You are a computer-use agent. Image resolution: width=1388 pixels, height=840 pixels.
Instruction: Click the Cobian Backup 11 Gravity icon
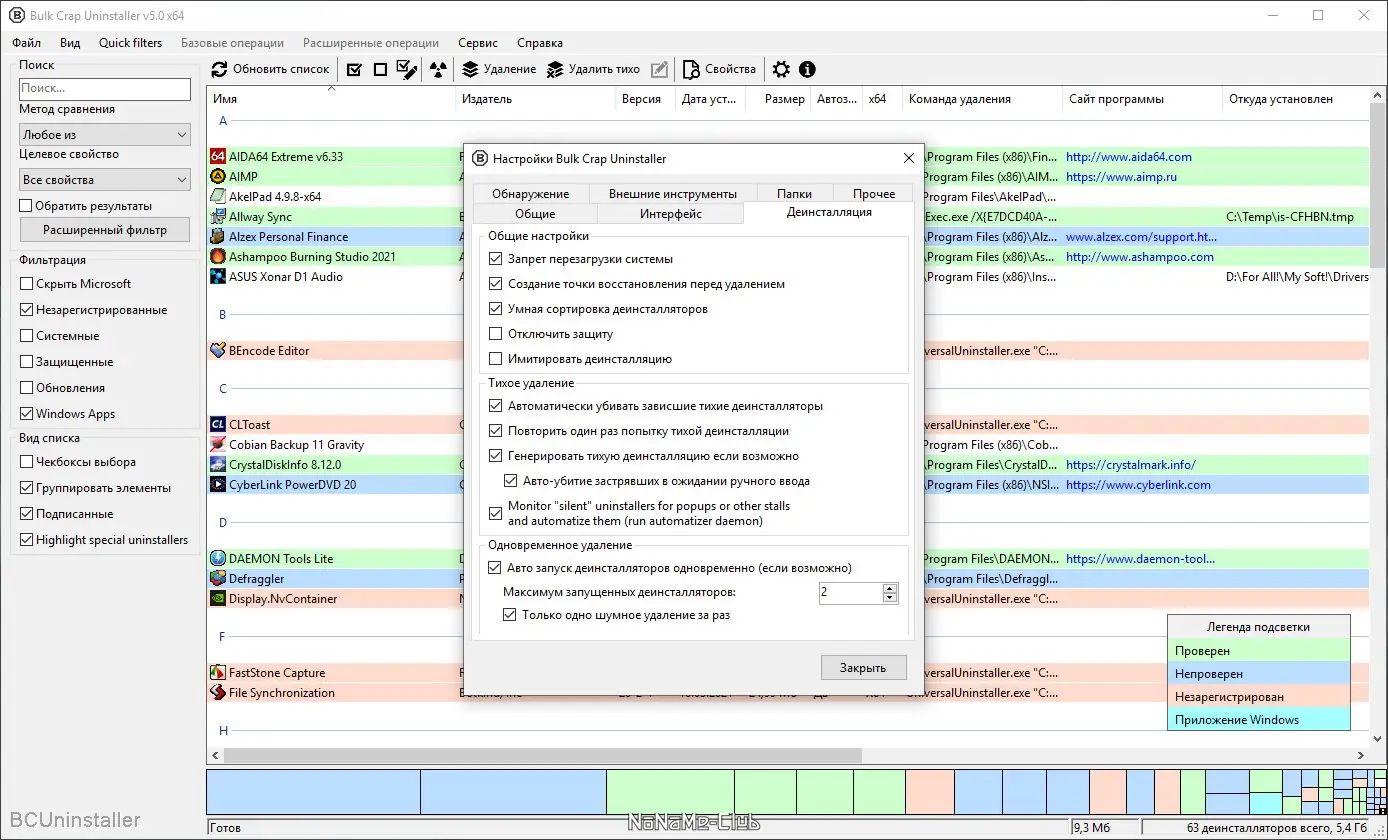(x=219, y=445)
